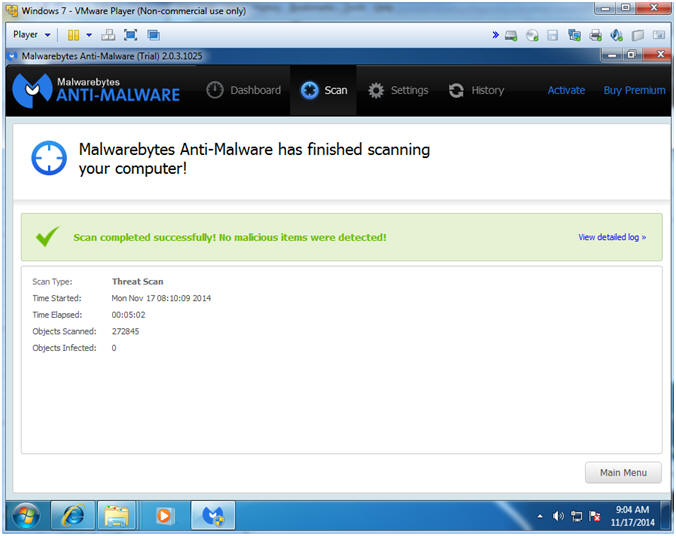Viewport: 676px width, 536px height.
Task: Click the time elapsed value 00:05:02
Action: pos(128,315)
